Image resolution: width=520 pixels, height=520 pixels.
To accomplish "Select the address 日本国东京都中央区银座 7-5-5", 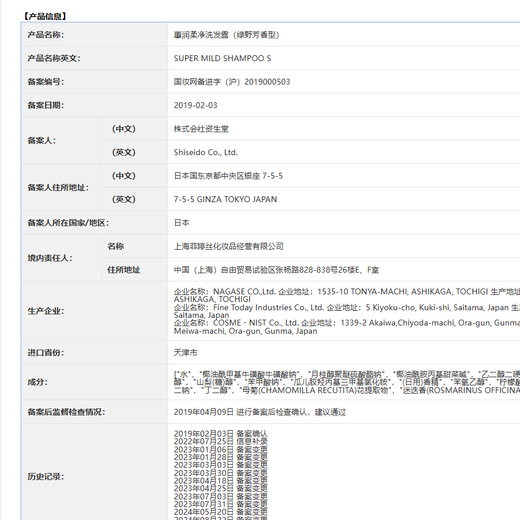I will [x=228, y=176].
